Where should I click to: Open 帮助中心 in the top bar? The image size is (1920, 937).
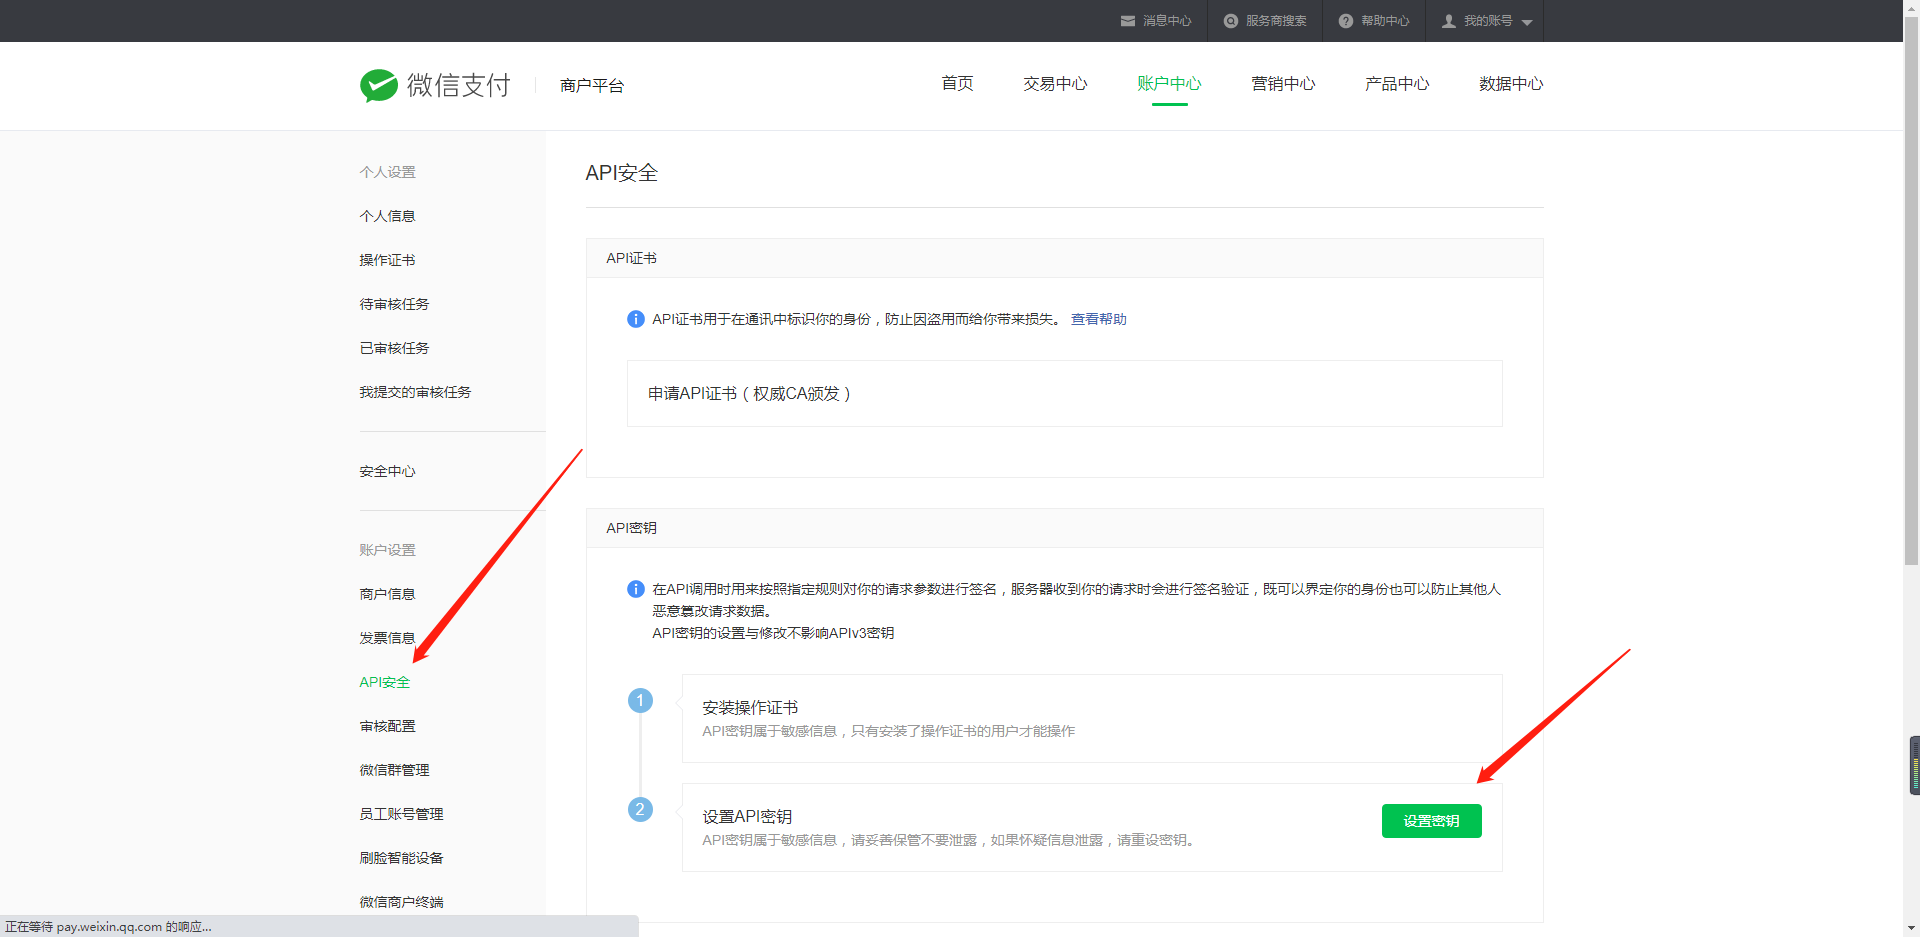coord(1385,21)
